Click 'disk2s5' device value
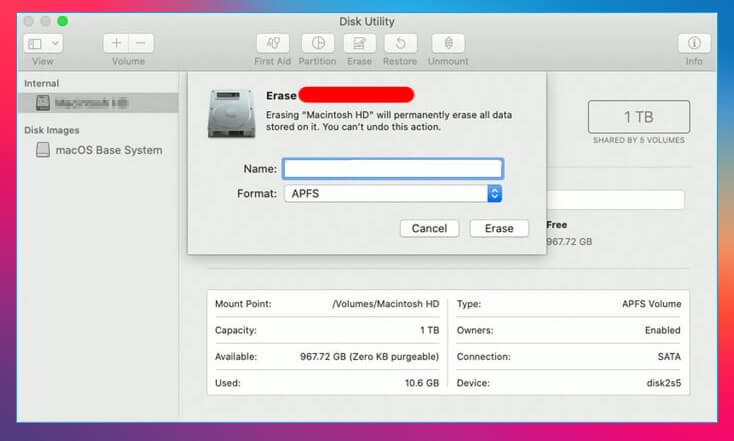The width and height of the screenshot is (734, 441). (x=664, y=383)
